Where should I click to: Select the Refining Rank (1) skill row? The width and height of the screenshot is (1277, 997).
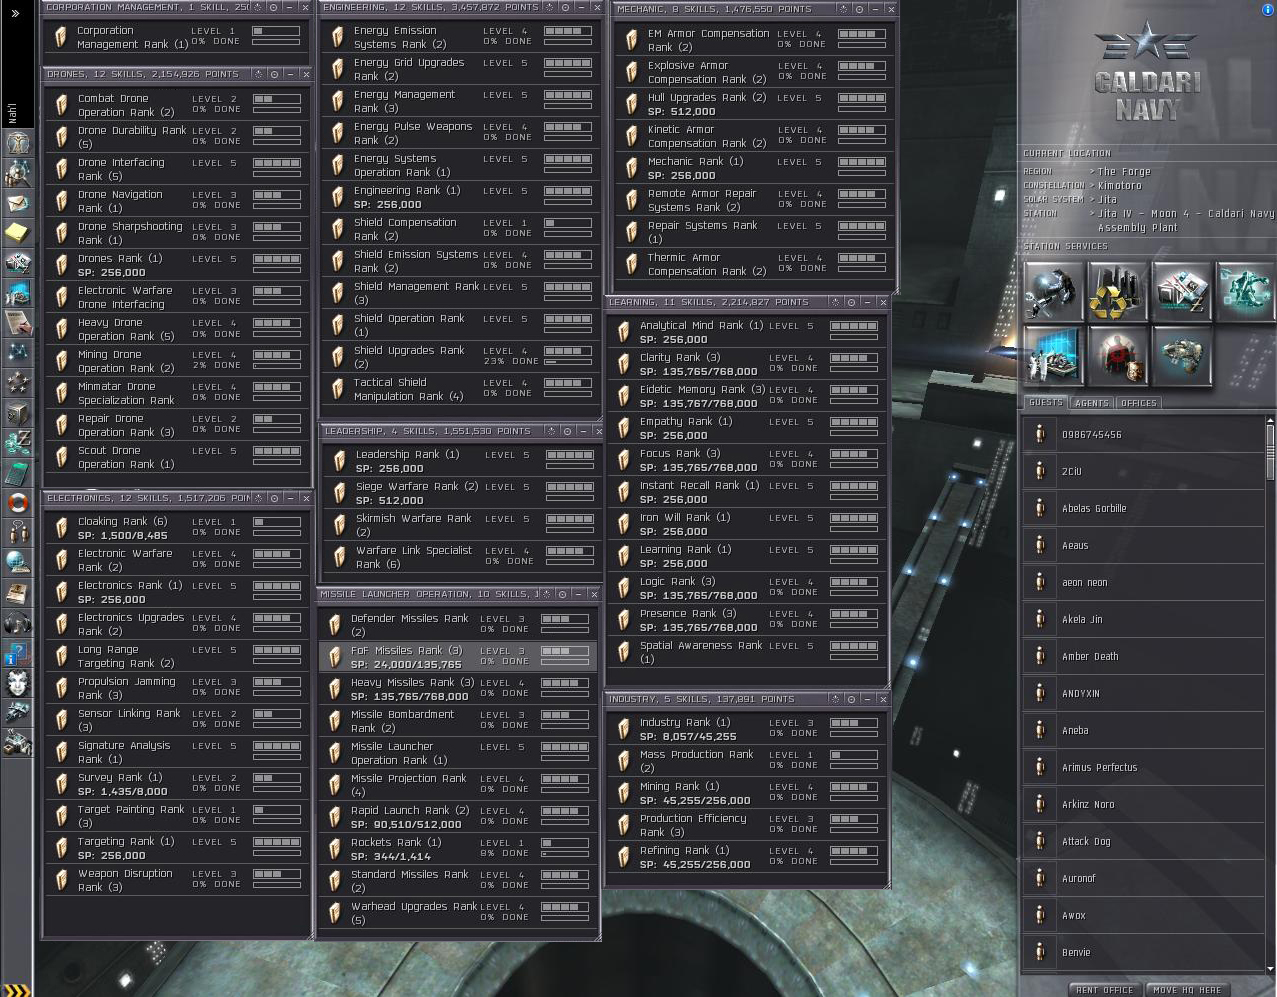(x=748, y=857)
